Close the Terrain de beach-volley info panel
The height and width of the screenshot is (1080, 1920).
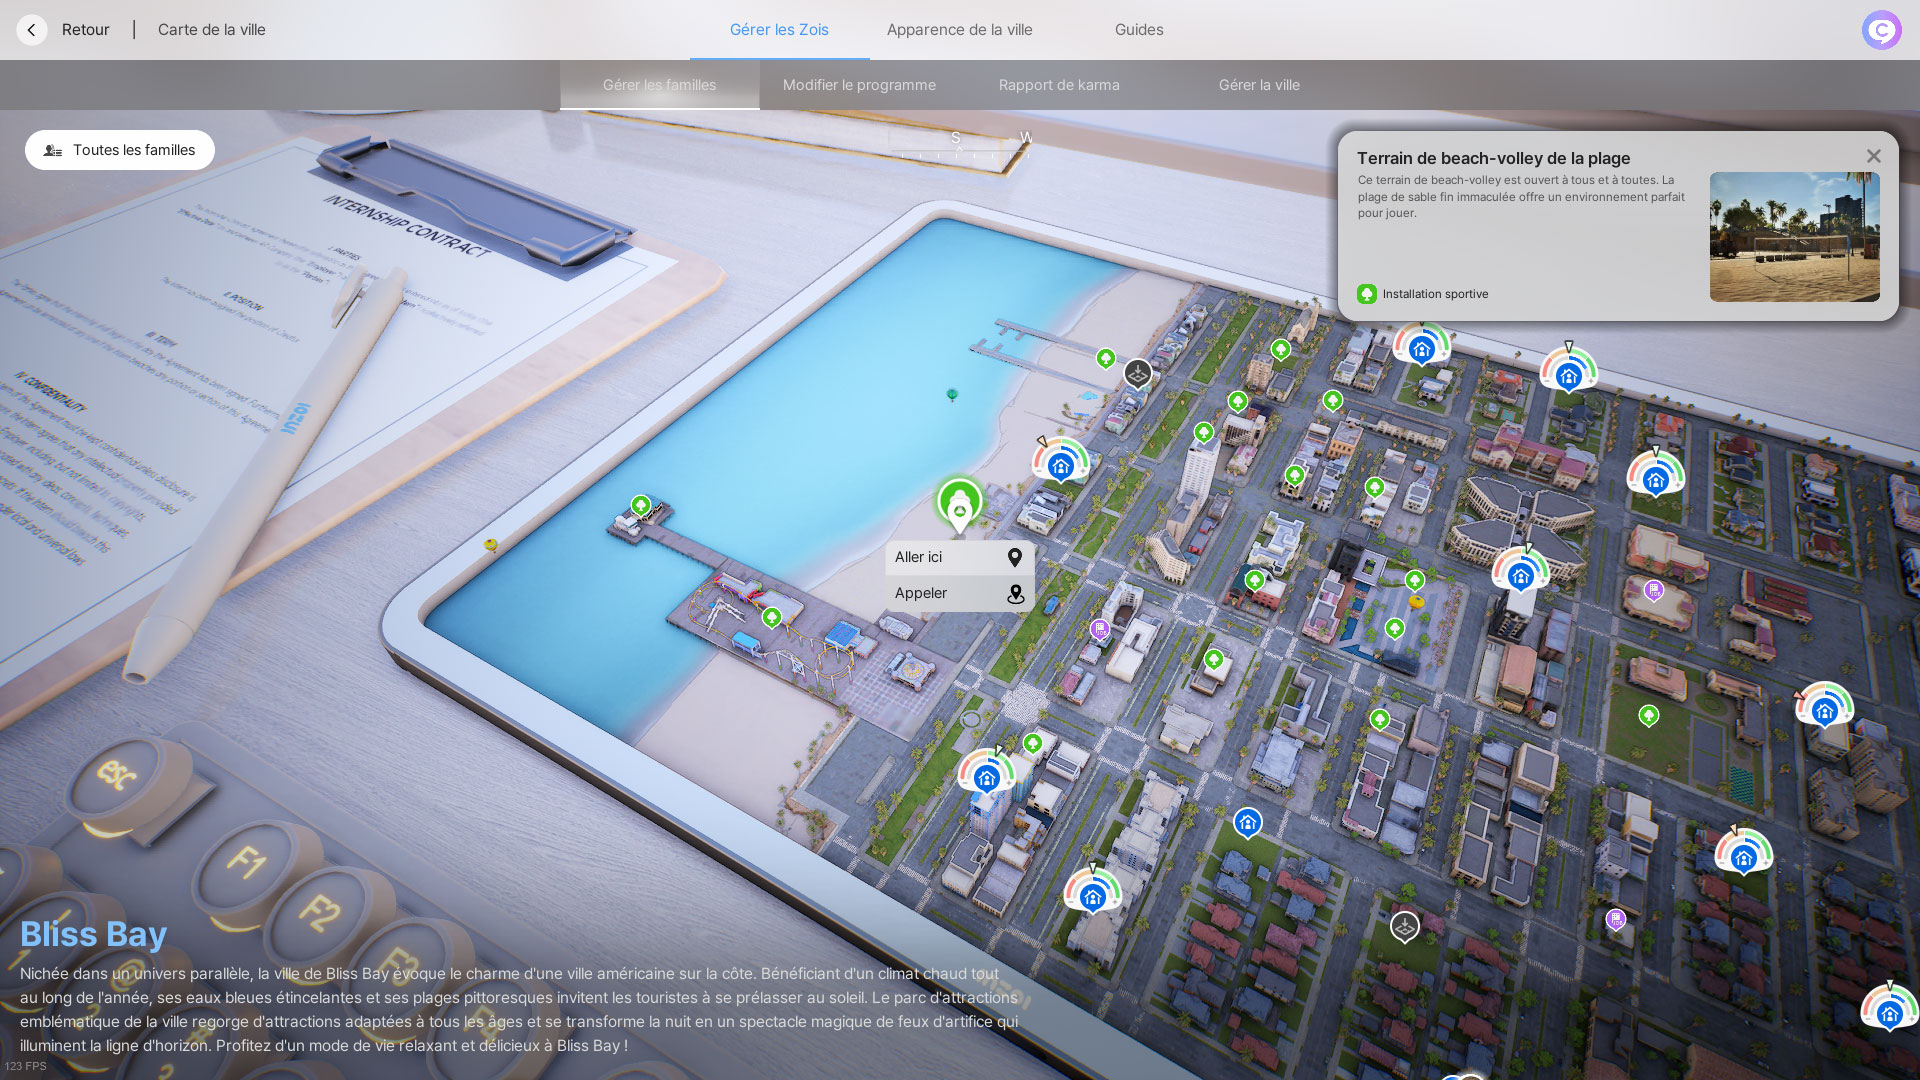click(1873, 156)
